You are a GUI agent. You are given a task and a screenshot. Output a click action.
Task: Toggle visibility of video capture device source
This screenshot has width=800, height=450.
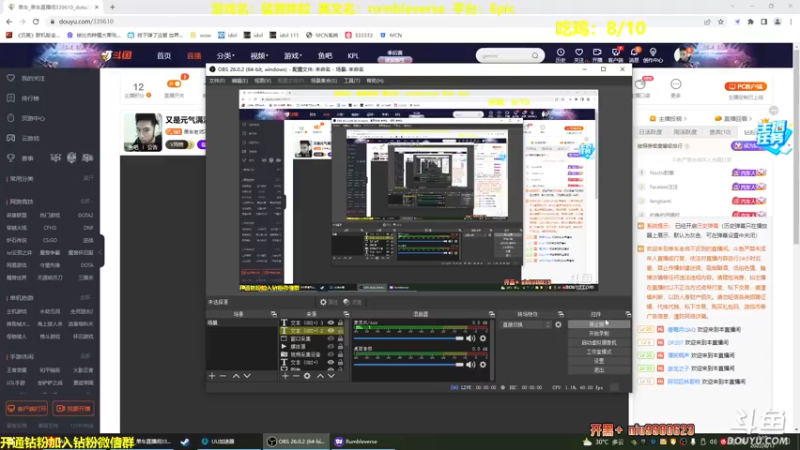(331, 354)
